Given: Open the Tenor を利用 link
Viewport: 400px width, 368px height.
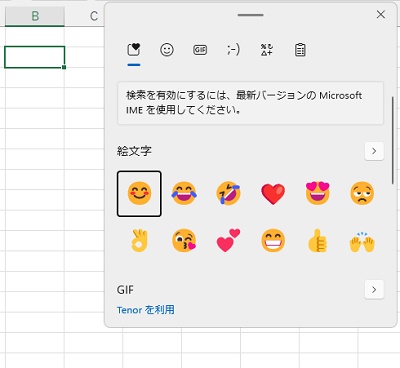Looking at the screenshot, I should 146,310.
